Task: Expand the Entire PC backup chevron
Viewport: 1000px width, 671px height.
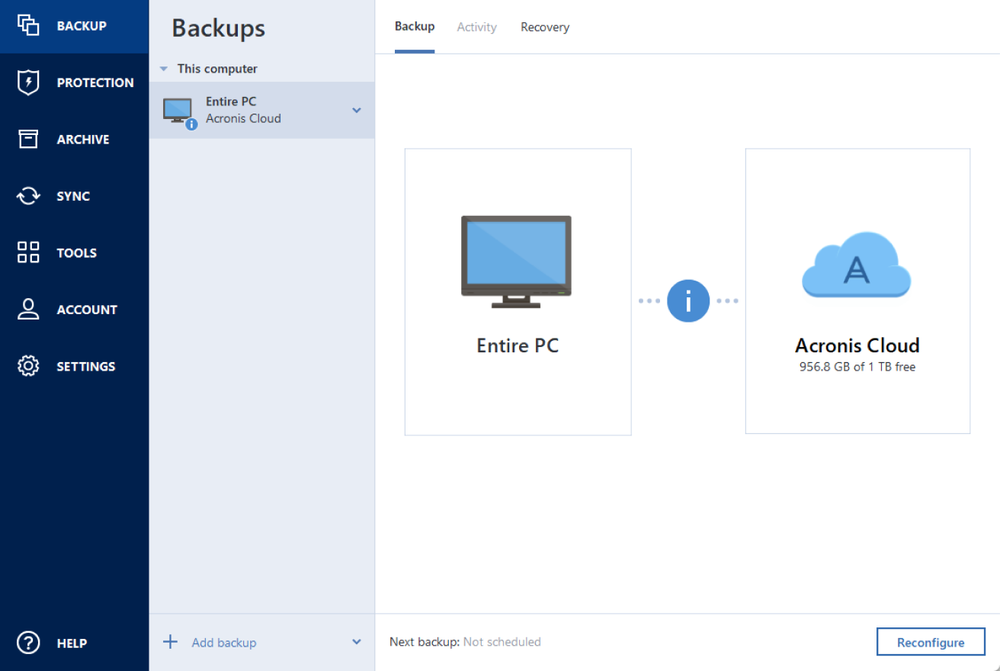Action: point(357,110)
